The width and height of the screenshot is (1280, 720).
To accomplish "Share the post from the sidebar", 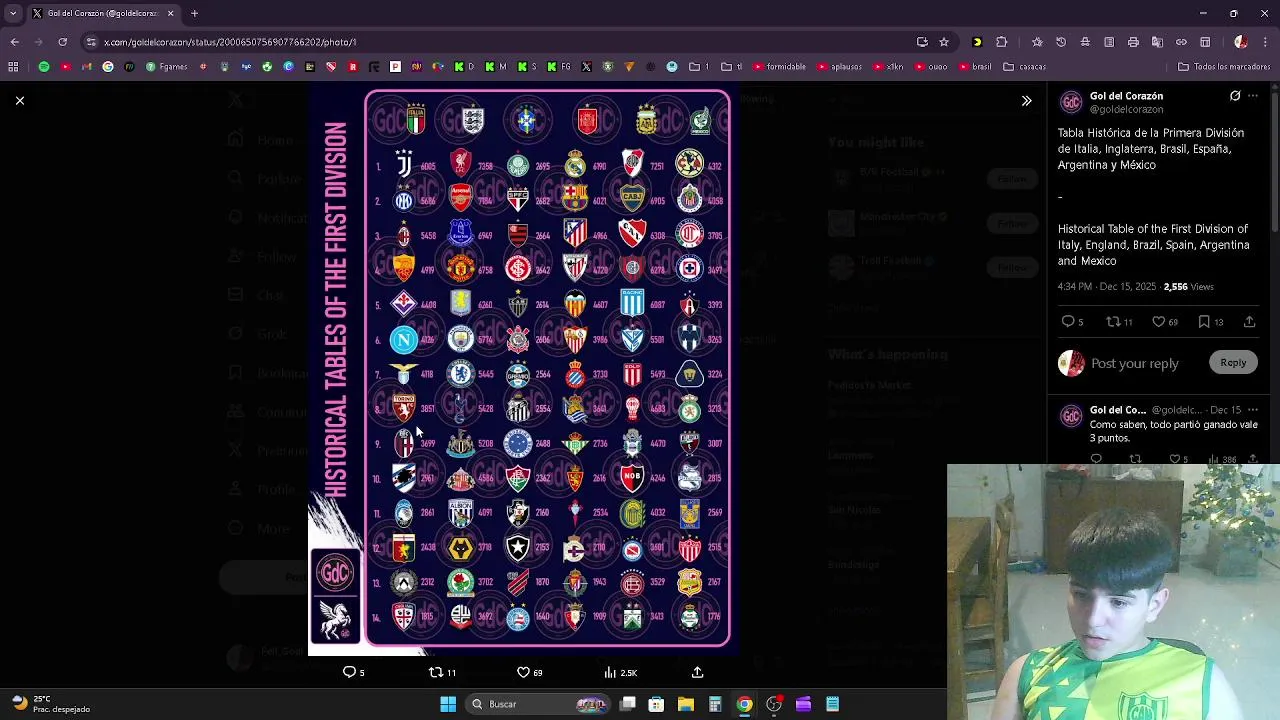I will click(x=1249, y=322).
